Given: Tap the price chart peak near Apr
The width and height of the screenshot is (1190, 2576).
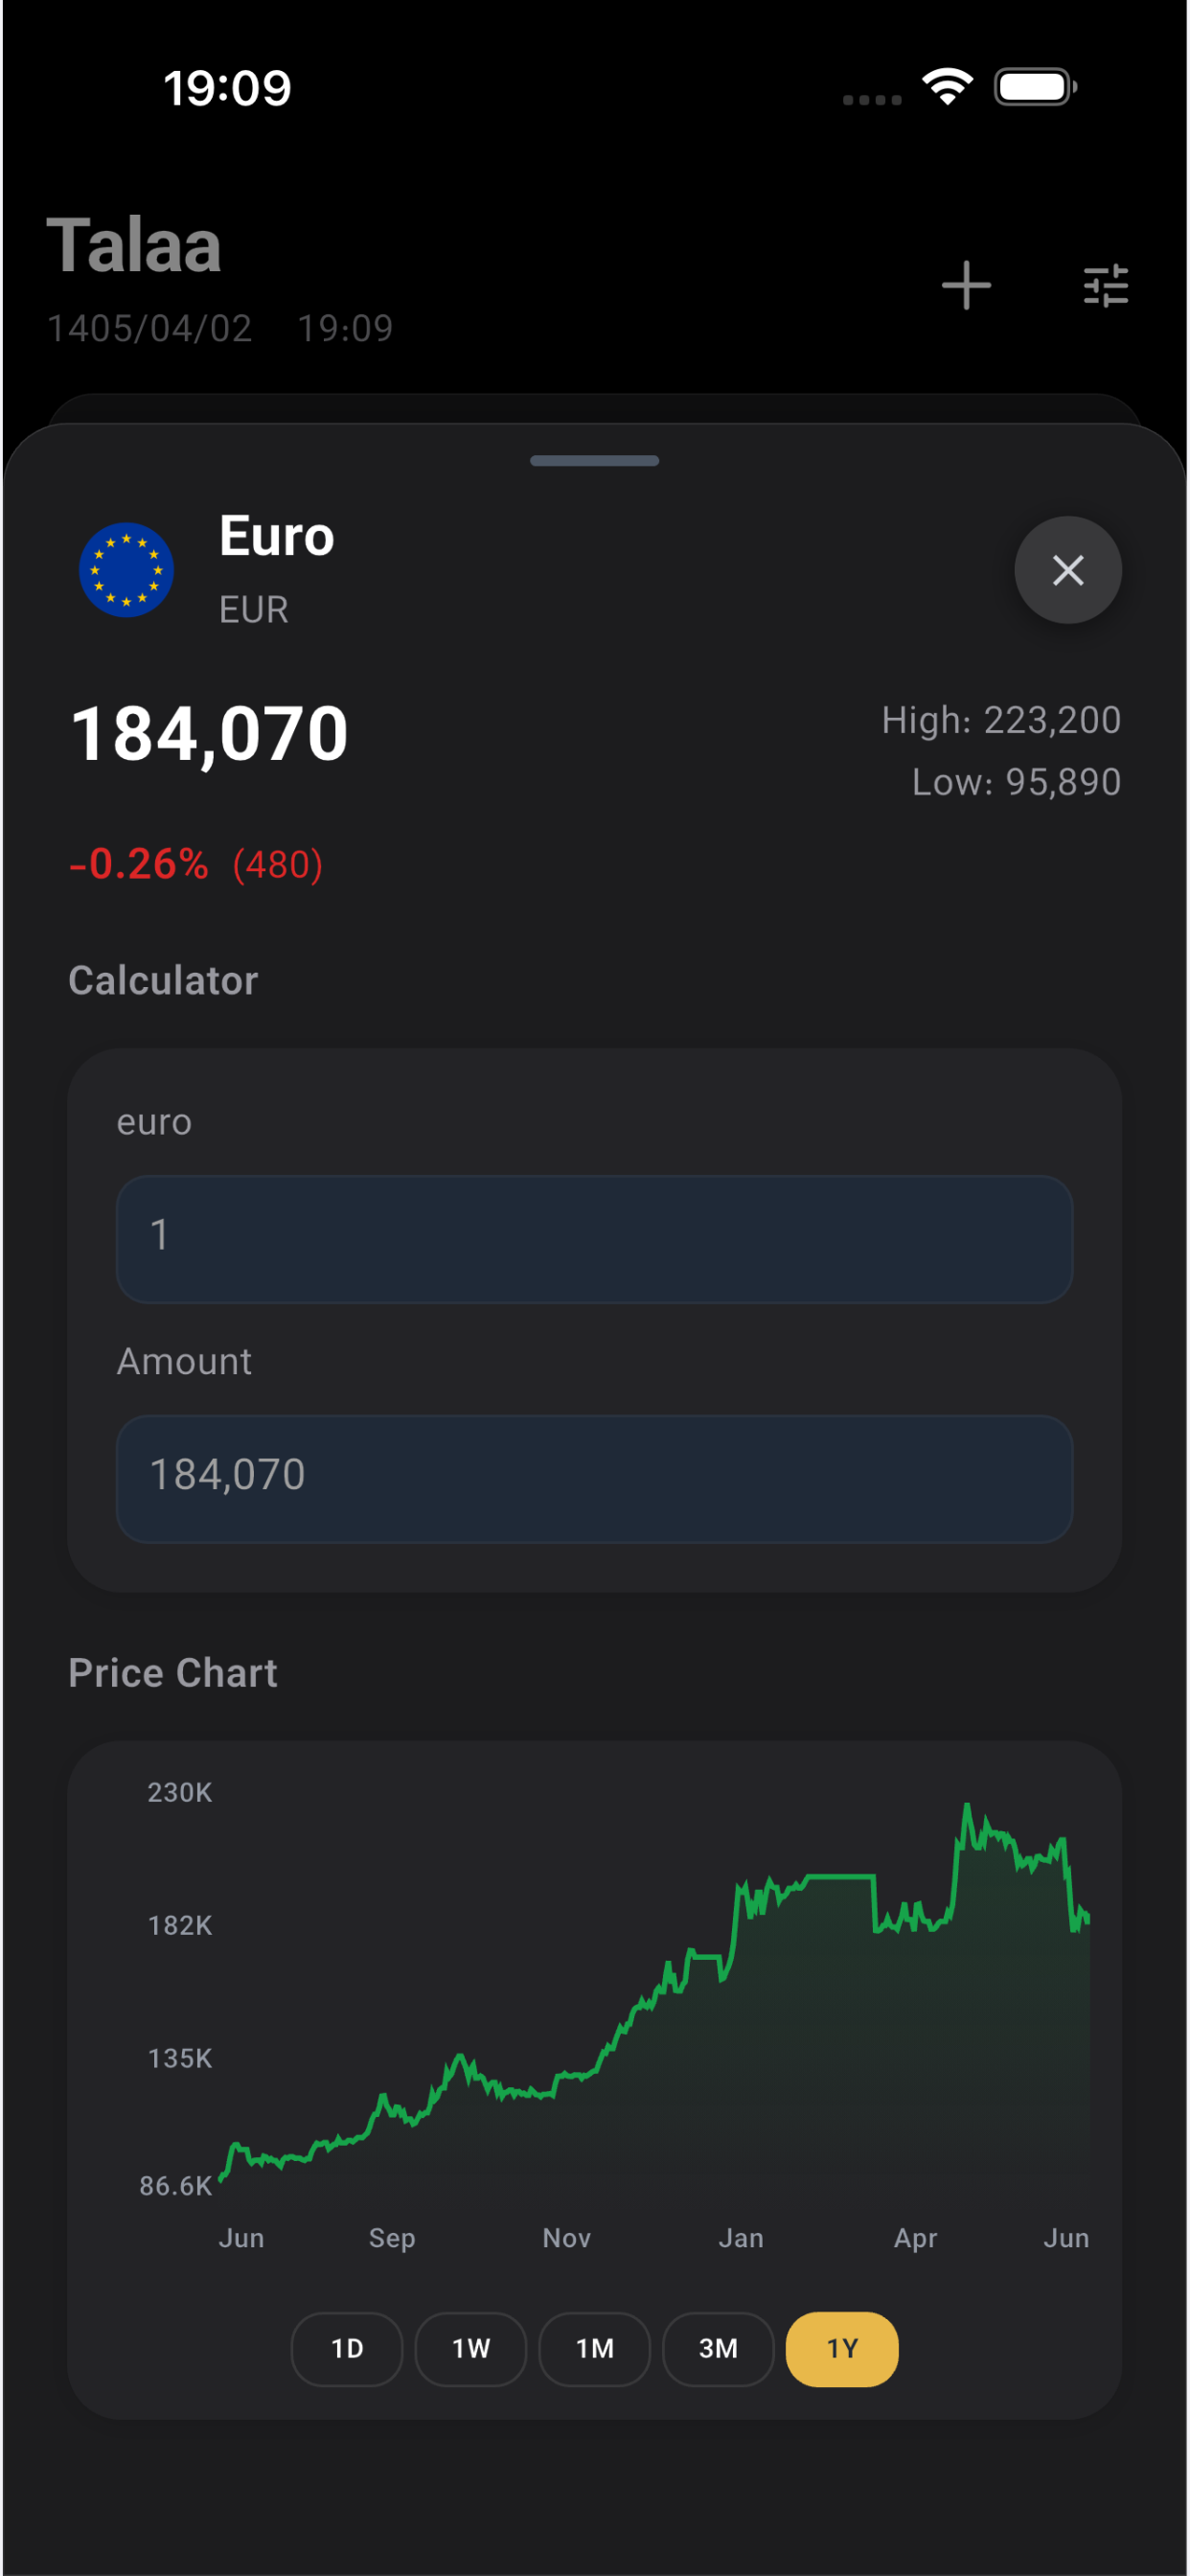Looking at the screenshot, I should 966,1806.
